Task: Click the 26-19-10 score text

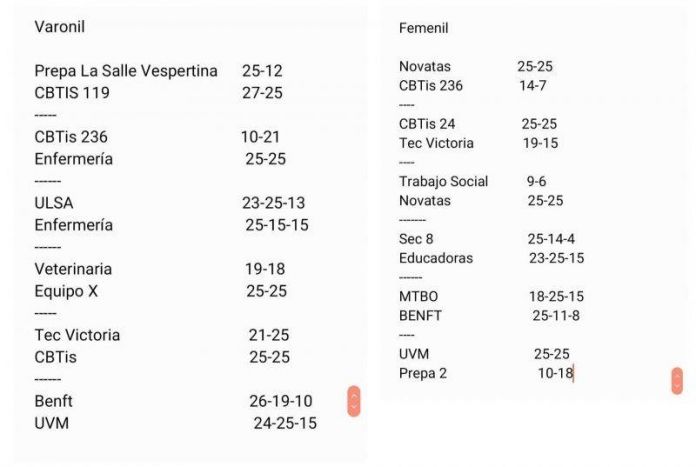Action: click(x=281, y=401)
